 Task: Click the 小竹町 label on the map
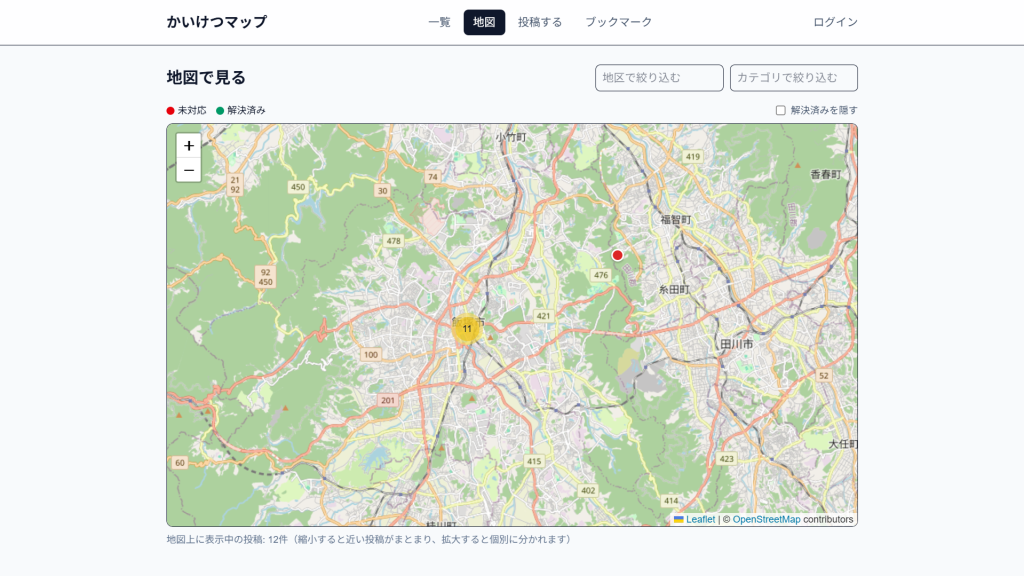511,137
